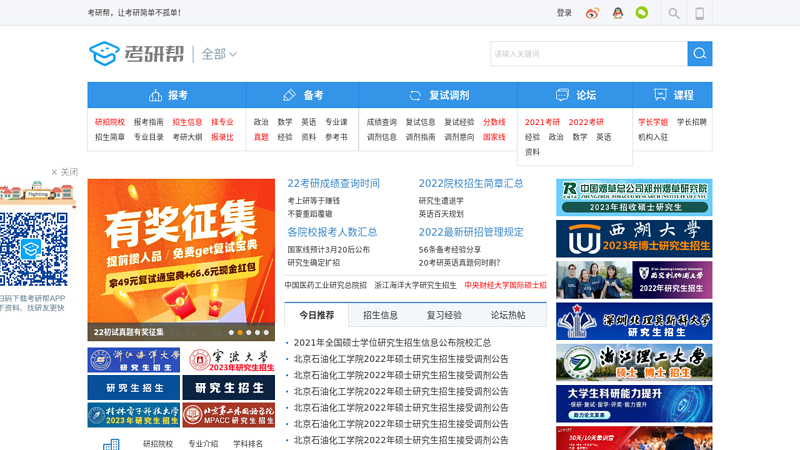800x450 pixels.
Task: Focus the keyword search input field
Action: (589, 54)
